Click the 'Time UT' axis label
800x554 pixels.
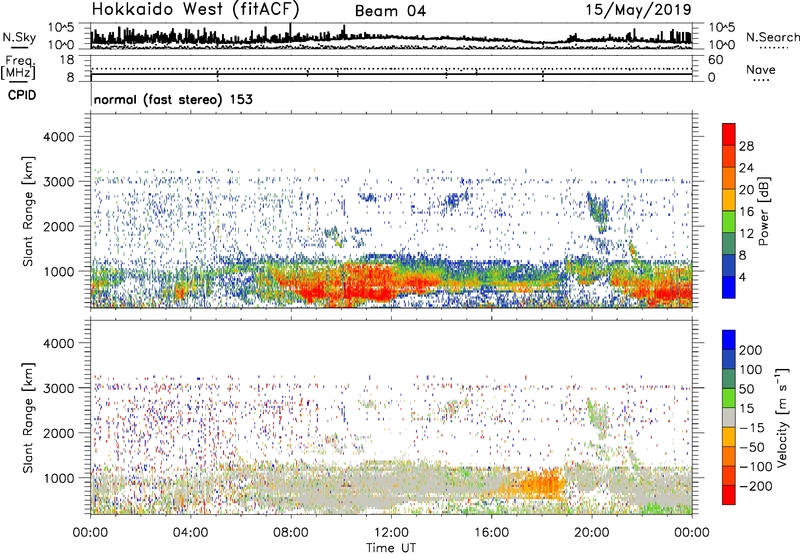pos(391,548)
